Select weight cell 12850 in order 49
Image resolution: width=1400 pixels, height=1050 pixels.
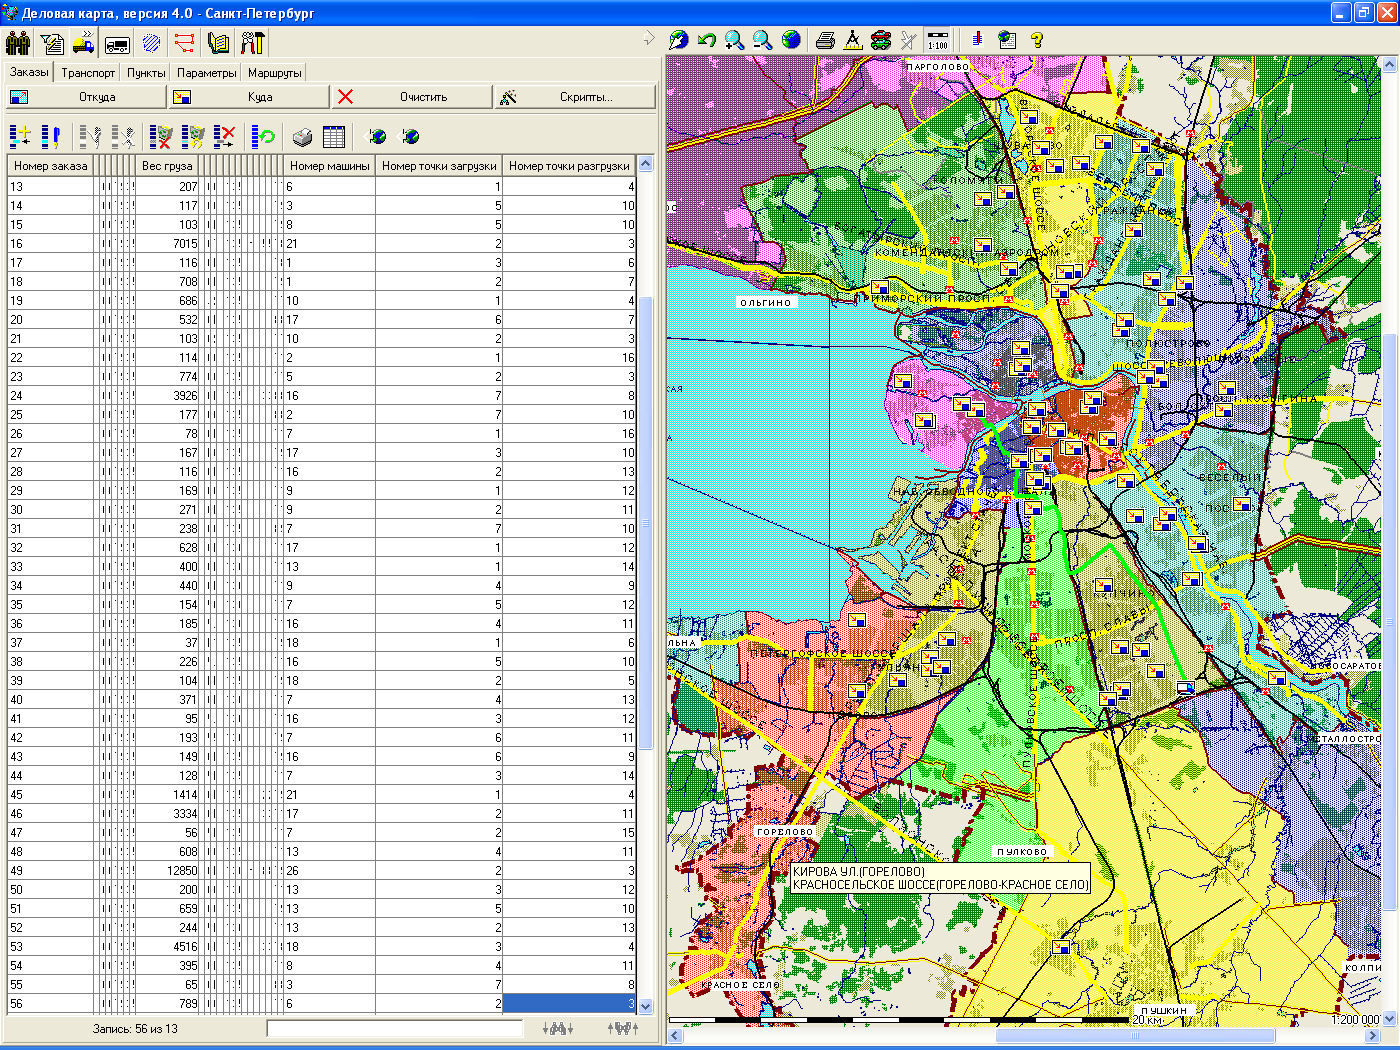[x=167, y=871]
